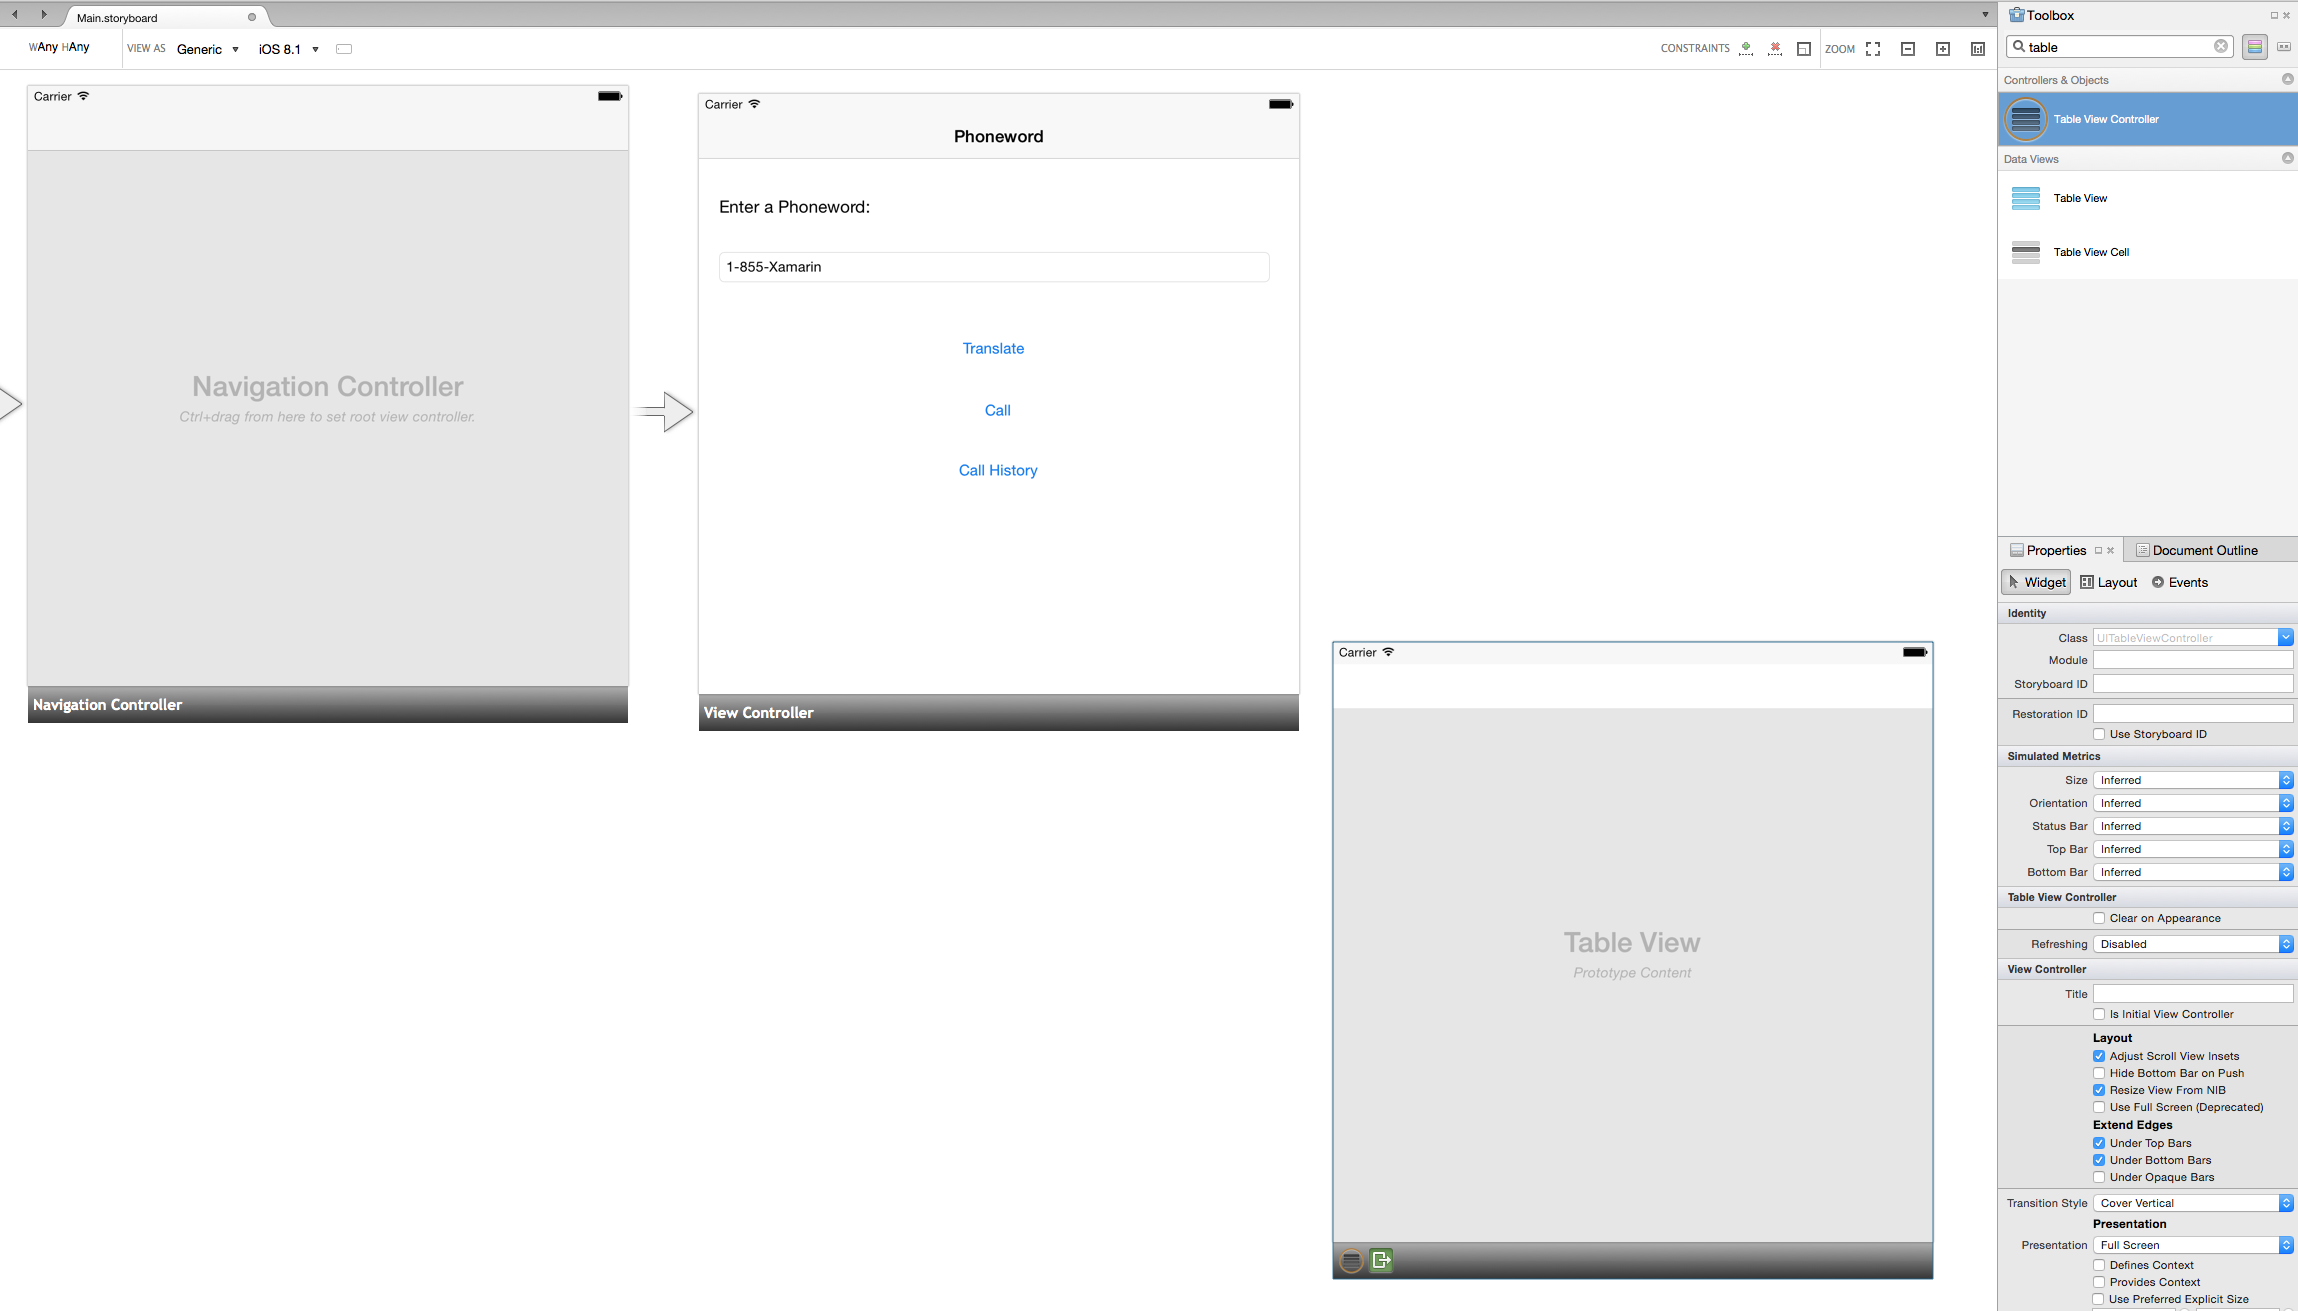Image resolution: width=2298 pixels, height=1311 pixels.
Task: Click the Call History button
Action: coord(997,470)
